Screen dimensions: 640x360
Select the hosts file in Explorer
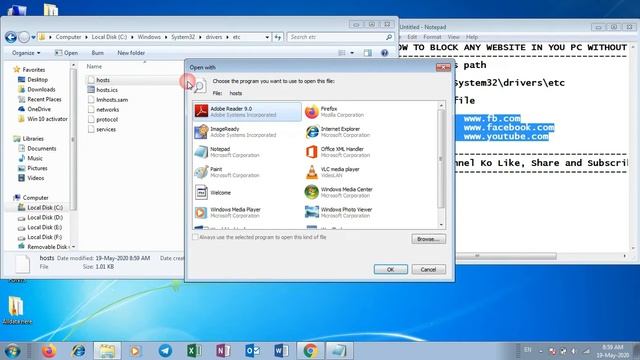[103, 80]
